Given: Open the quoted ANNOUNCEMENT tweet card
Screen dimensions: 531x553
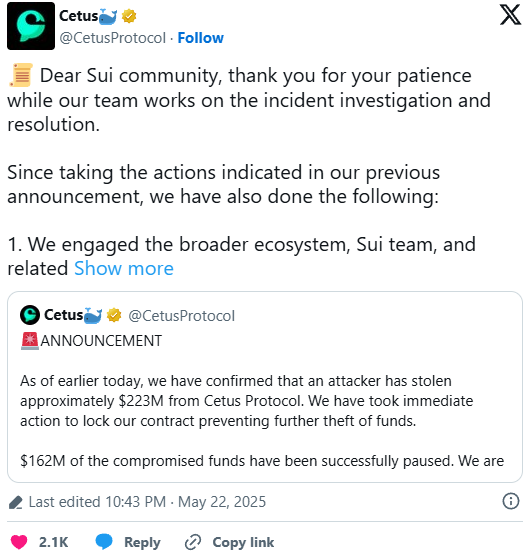Looking at the screenshot, I should pos(265,387).
